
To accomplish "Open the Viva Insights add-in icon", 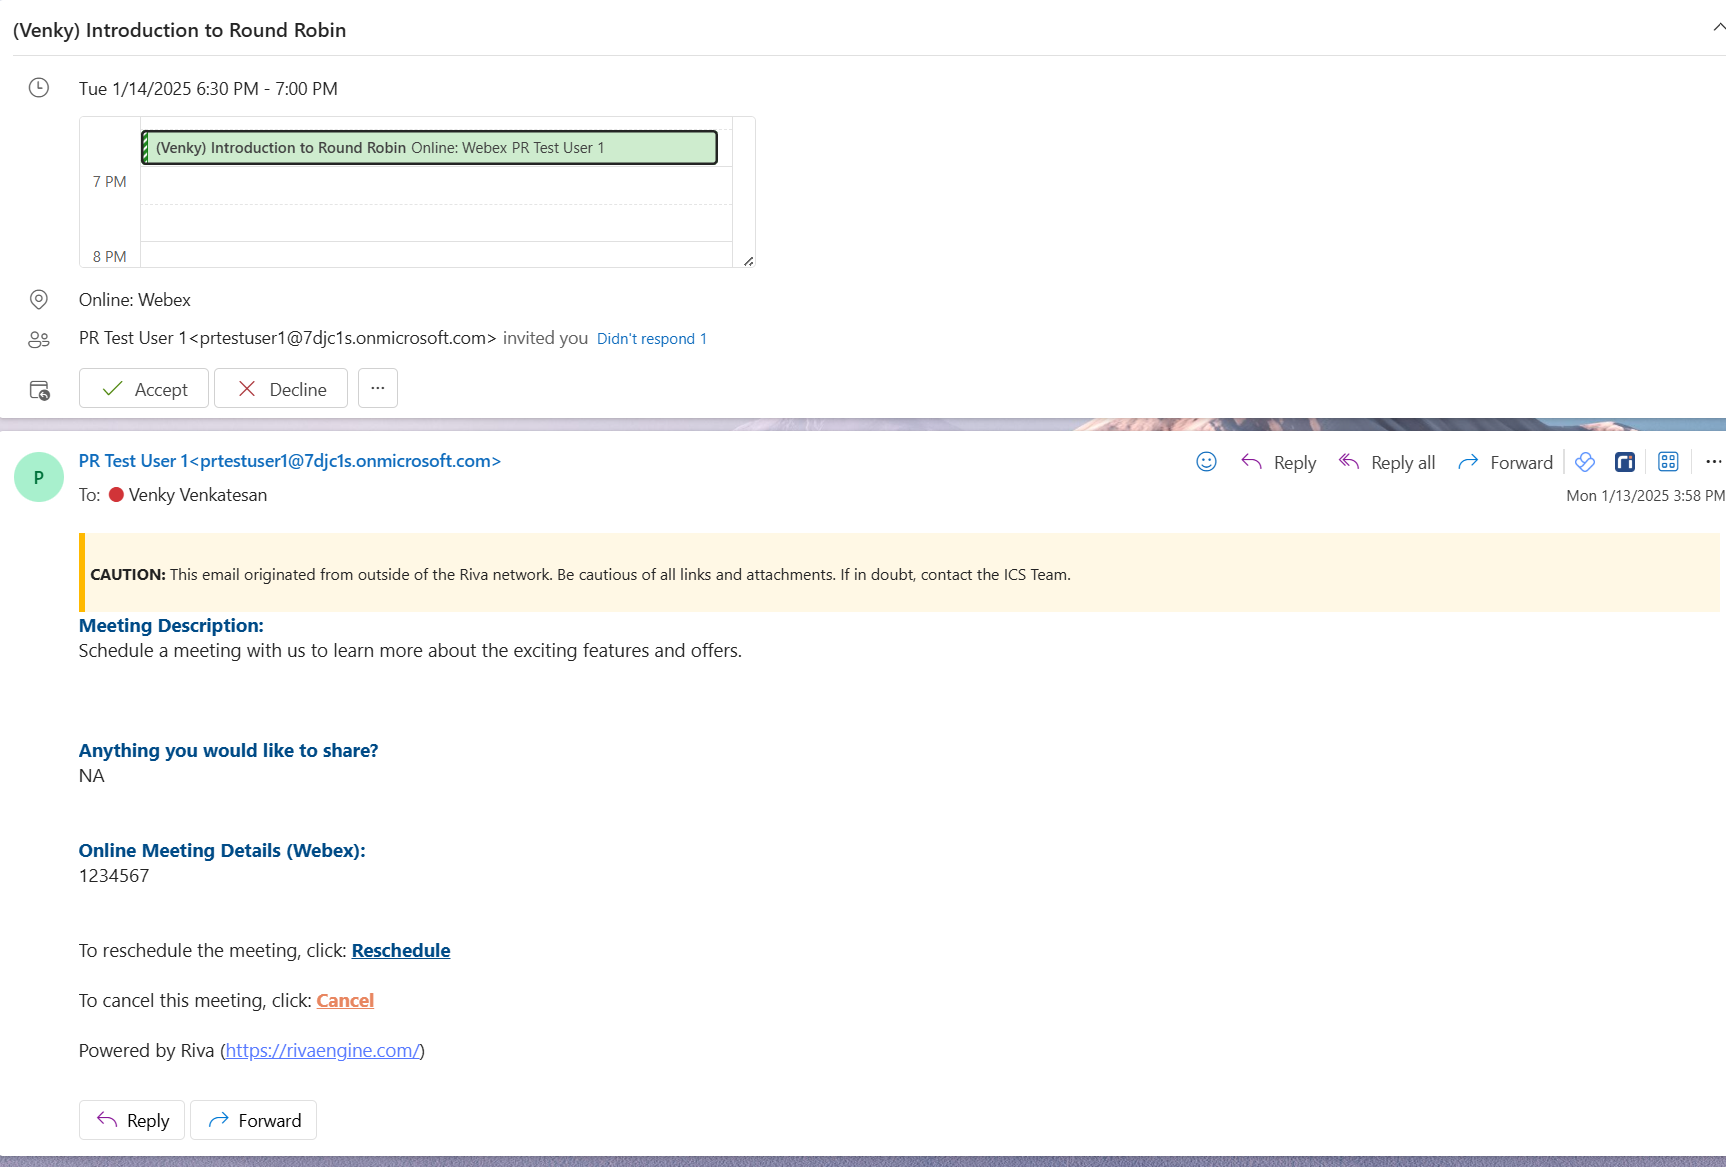I will [x=1584, y=461].
